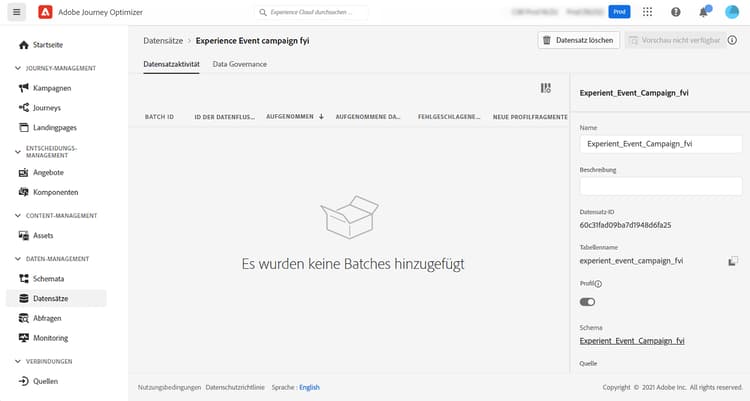Collapse the Verbindungen section
The height and width of the screenshot is (401, 750).
(x=18, y=361)
